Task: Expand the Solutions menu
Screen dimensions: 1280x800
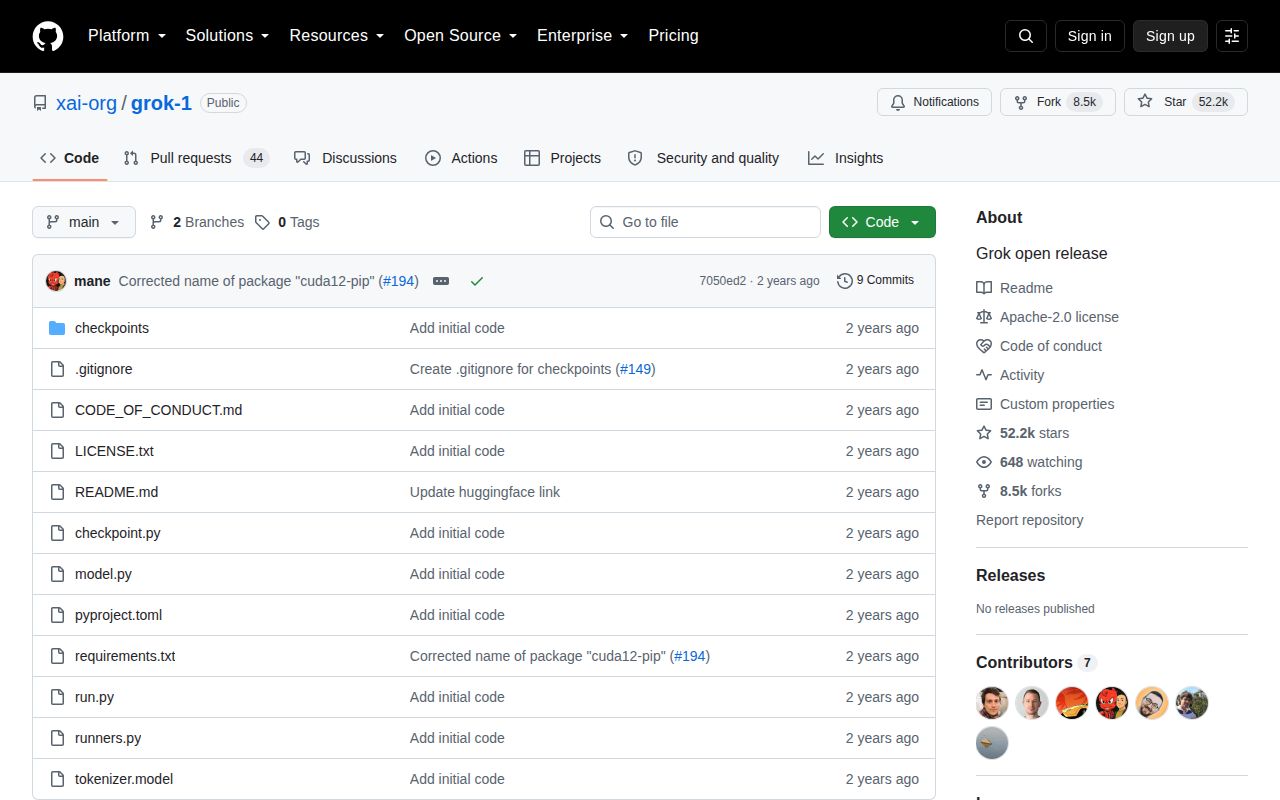Action: (228, 36)
